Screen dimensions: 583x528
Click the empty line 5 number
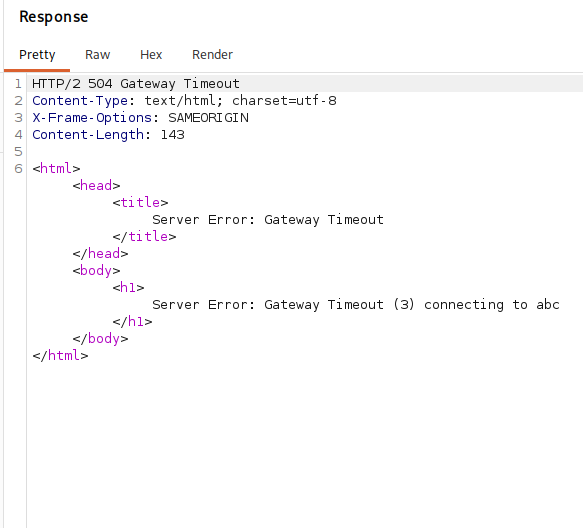[18, 152]
